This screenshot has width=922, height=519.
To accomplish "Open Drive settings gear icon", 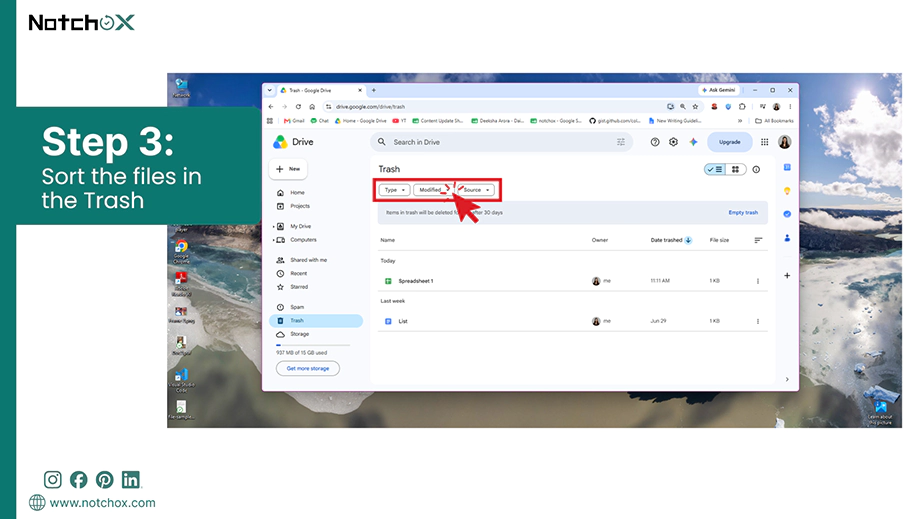I will click(x=673, y=142).
